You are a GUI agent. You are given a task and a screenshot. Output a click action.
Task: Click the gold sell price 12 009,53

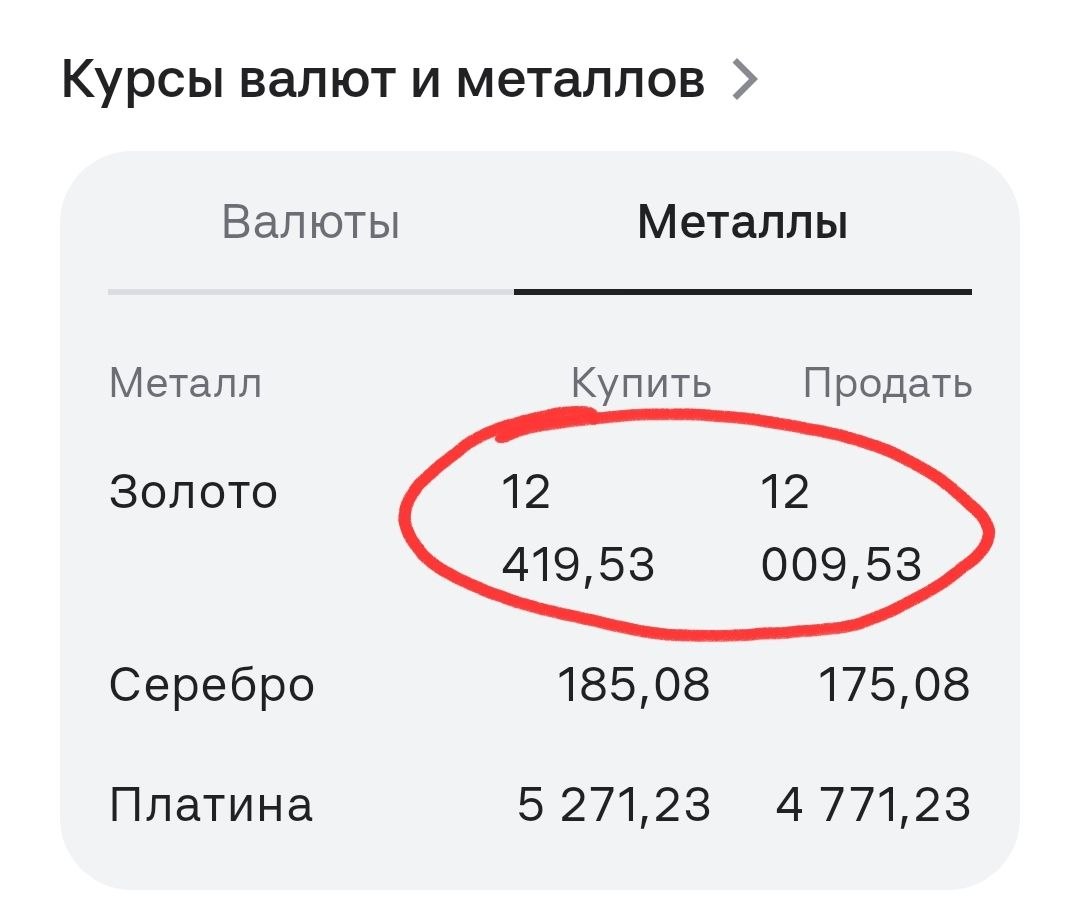point(840,528)
